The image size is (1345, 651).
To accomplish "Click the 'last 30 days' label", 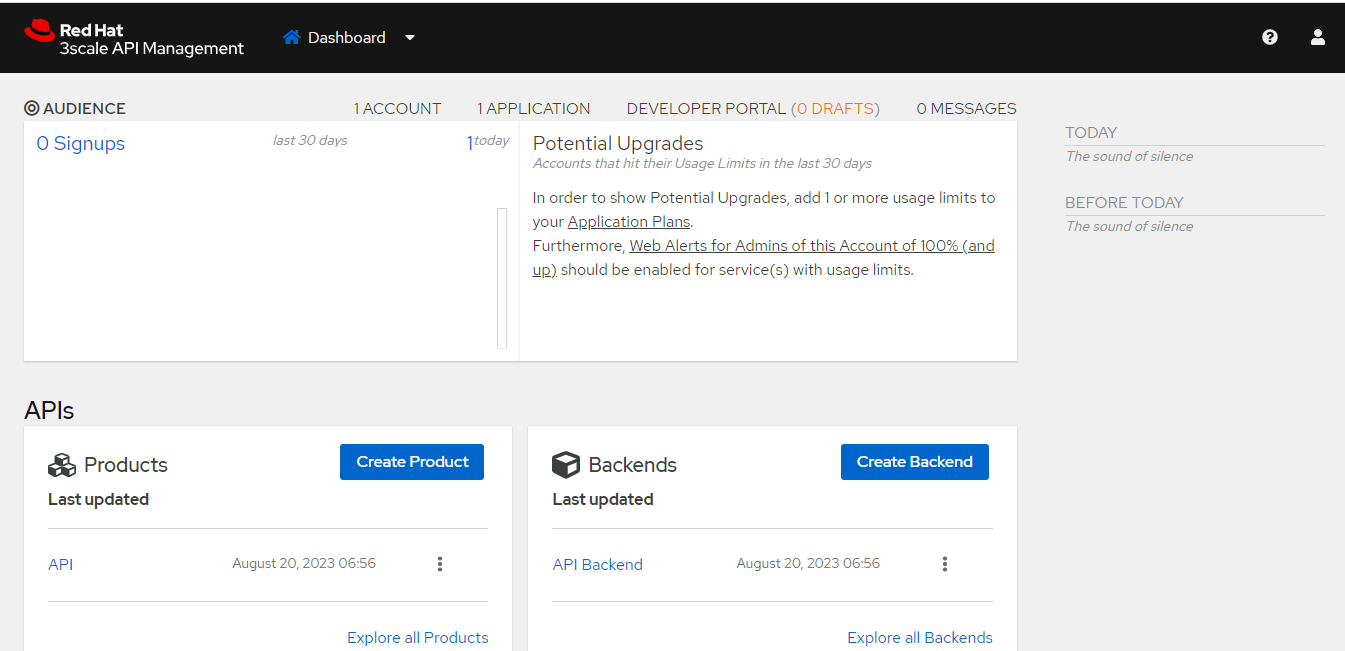I will (310, 140).
